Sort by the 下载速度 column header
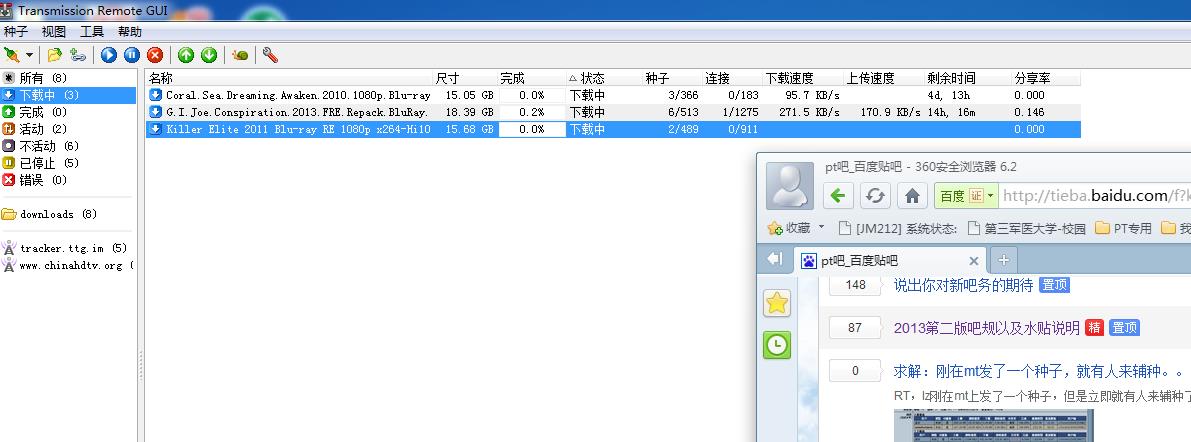1191x442 pixels. (x=804, y=78)
